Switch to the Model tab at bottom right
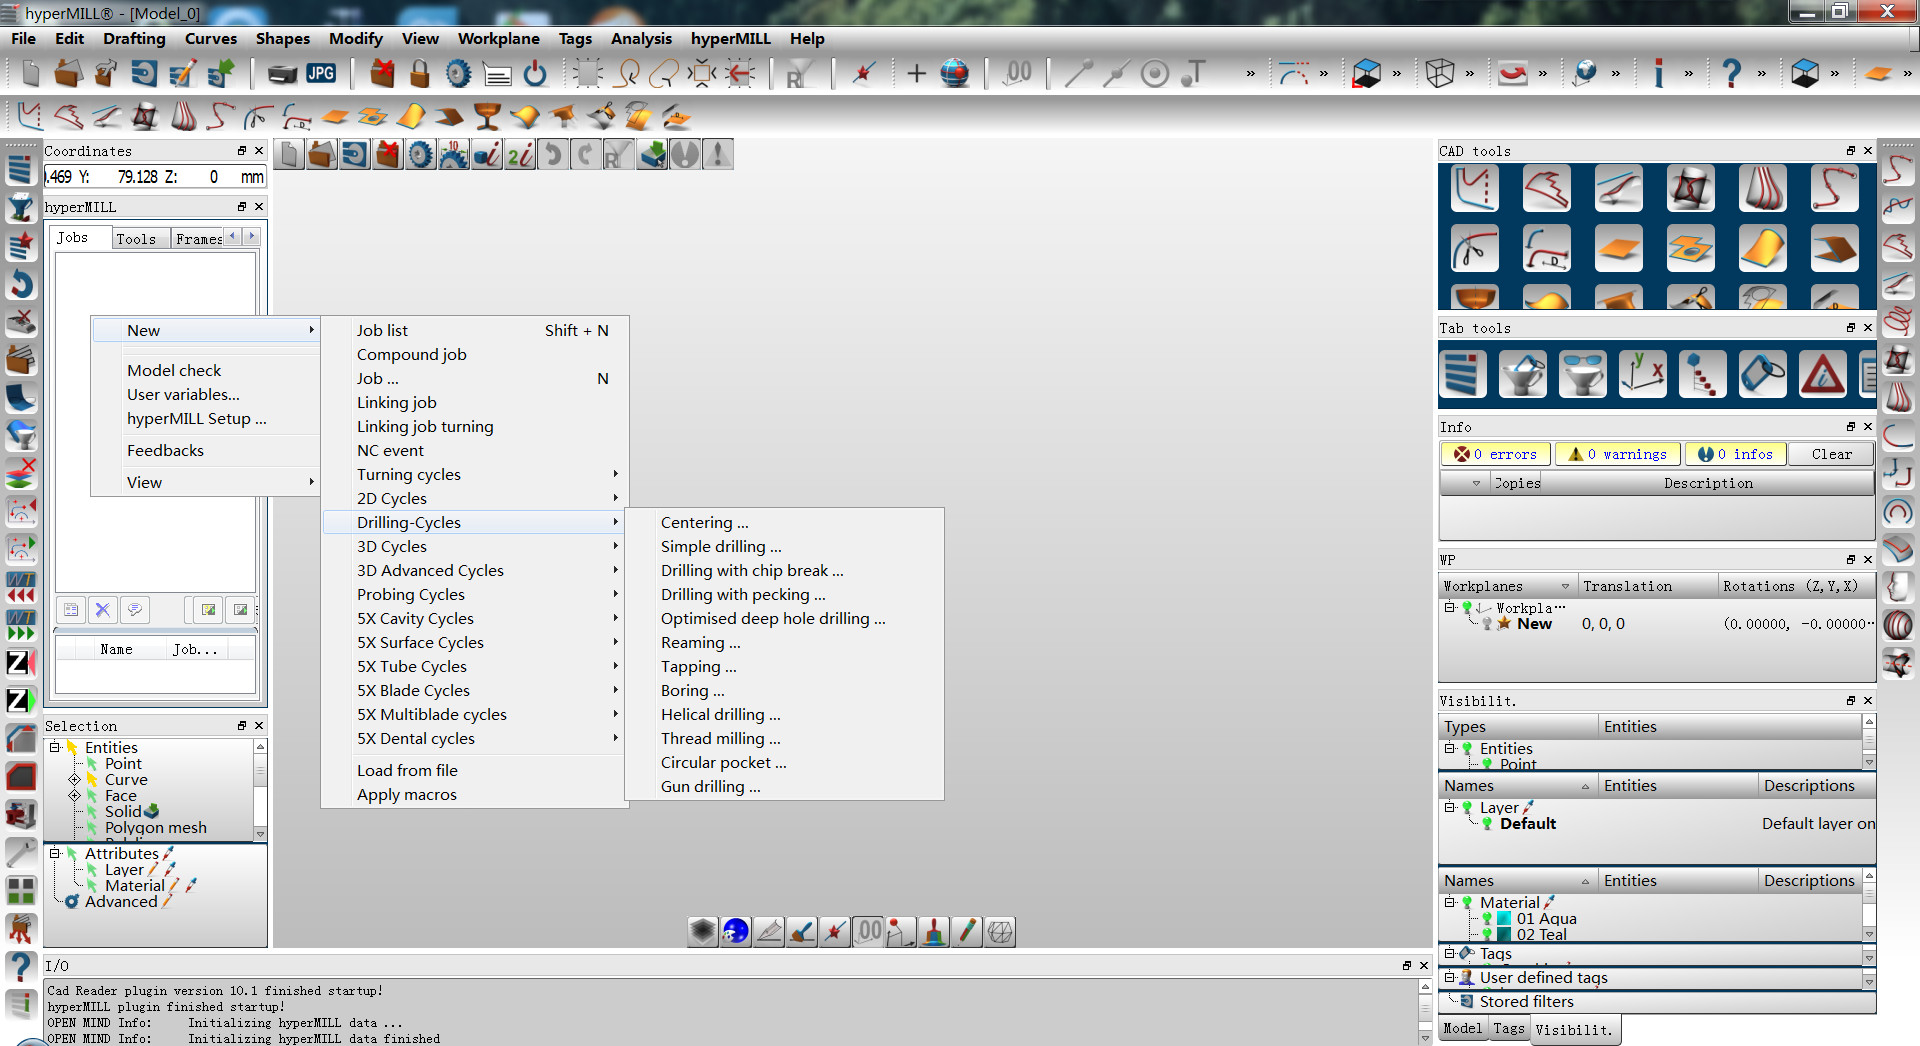This screenshot has height=1046, width=1920. point(1462,1028)
